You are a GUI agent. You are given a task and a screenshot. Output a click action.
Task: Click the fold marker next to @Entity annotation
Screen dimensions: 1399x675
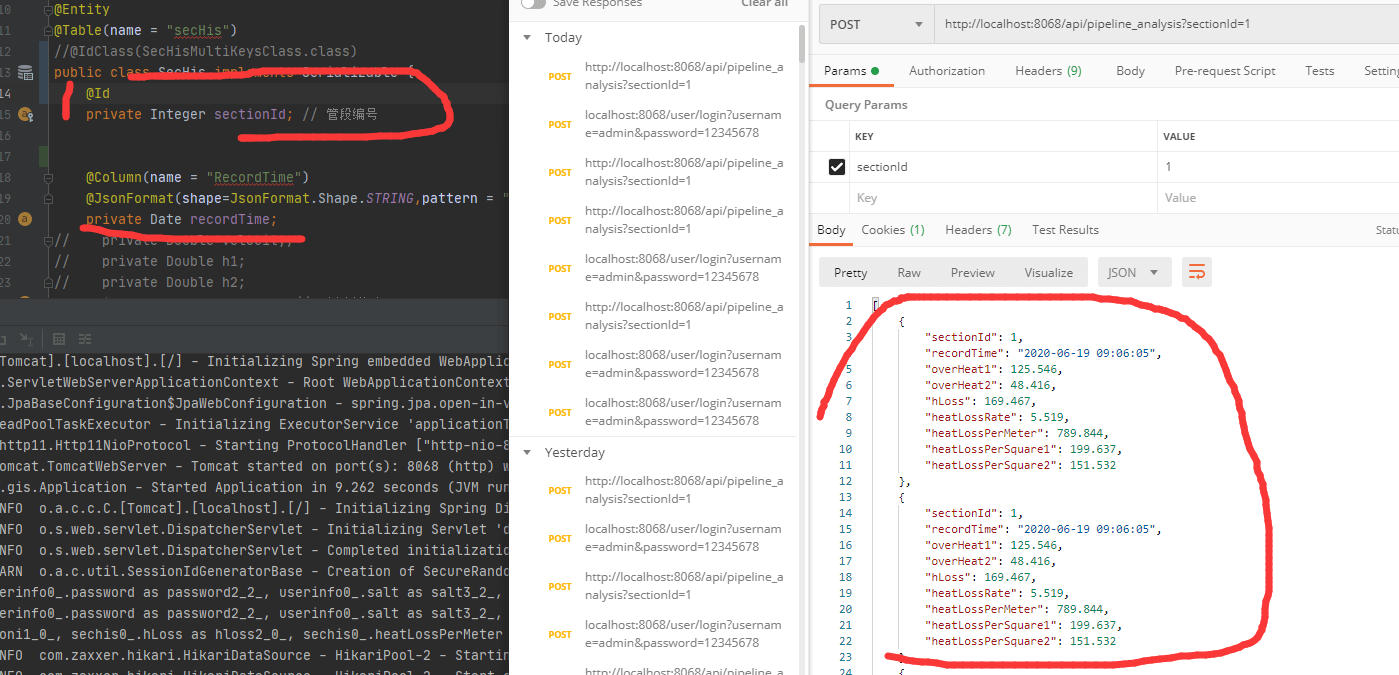[50, 9]
